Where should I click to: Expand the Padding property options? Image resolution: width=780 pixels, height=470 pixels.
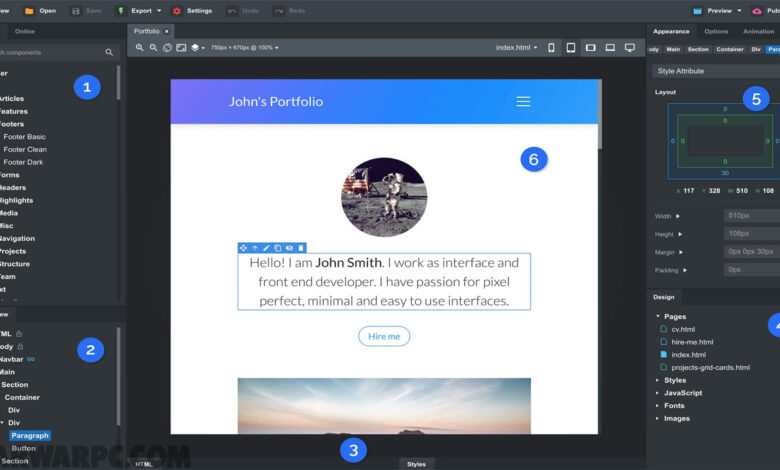[685, 270]
